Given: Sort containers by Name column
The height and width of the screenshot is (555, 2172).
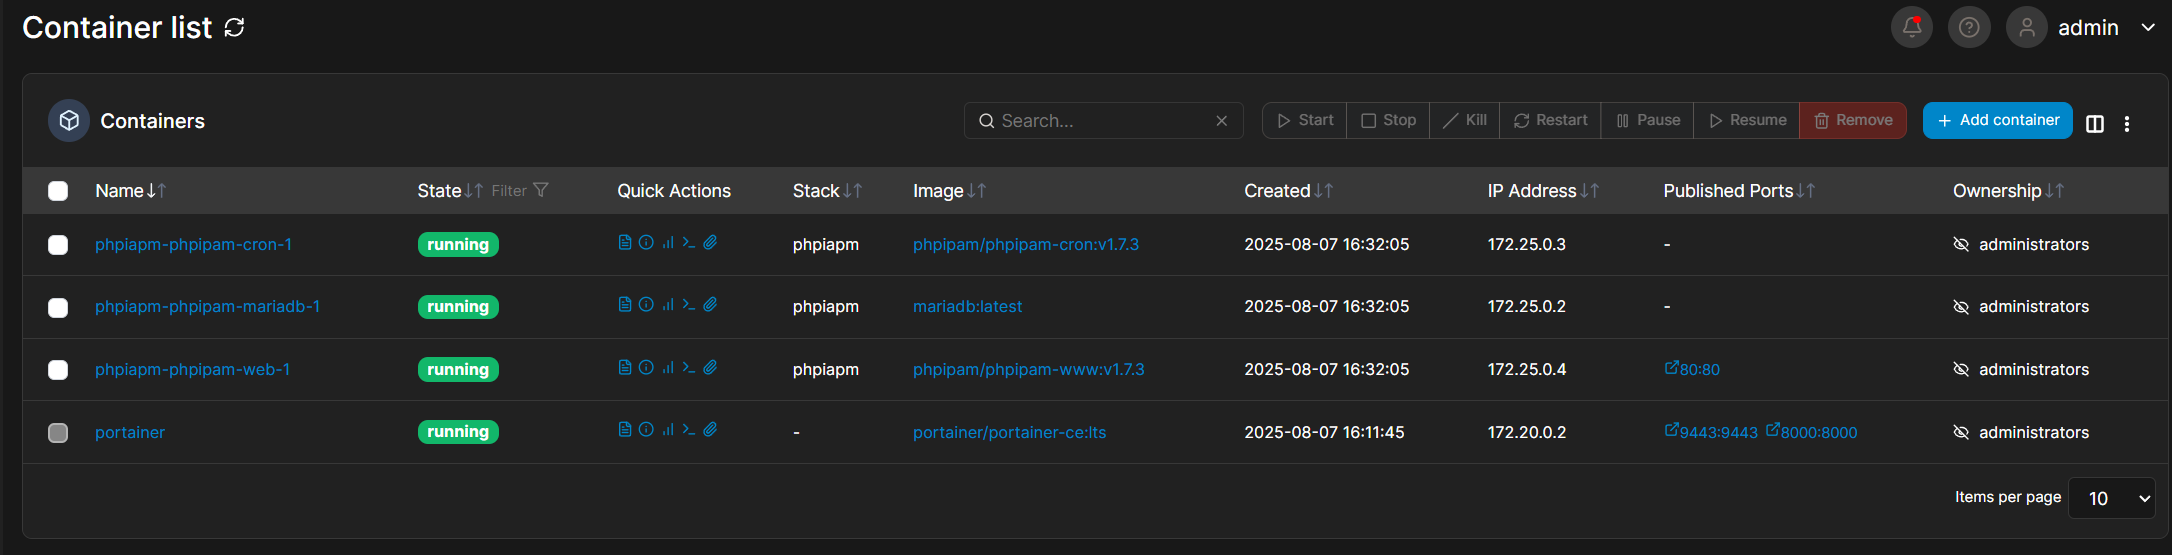Looking at the screenshot, I should tap(130, 191).
